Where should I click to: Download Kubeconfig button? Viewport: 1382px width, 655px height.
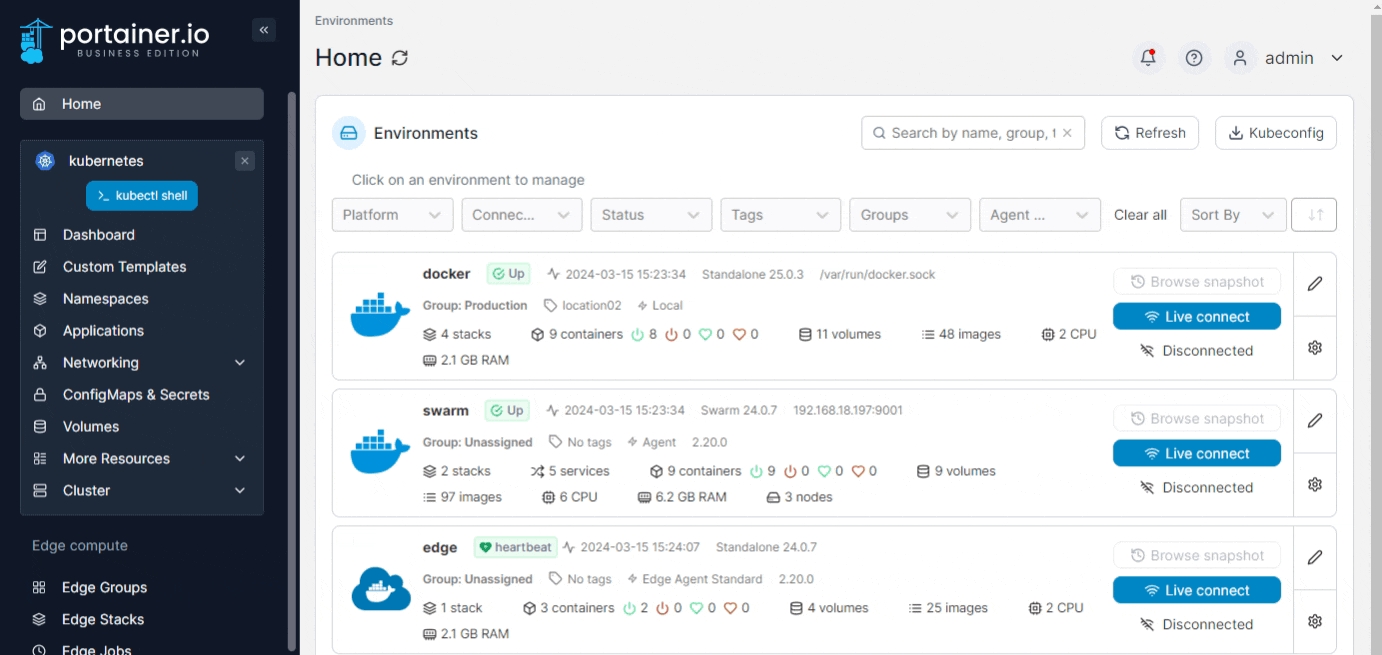(x=1275, y=133)
